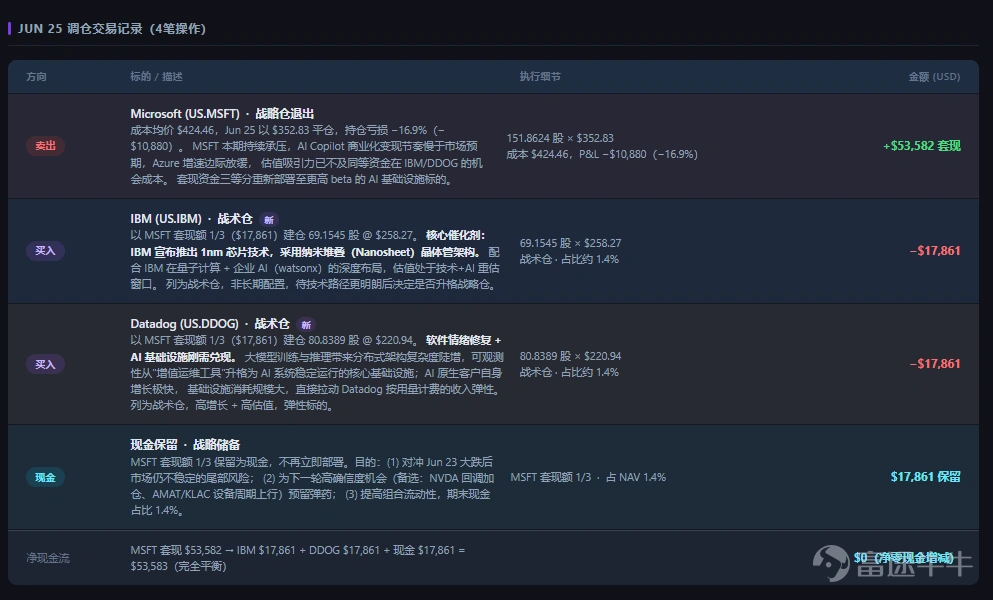Click the $0 (净零现金增减) total
The height and width of the screenshot is (600, 993).
[904, 558]
